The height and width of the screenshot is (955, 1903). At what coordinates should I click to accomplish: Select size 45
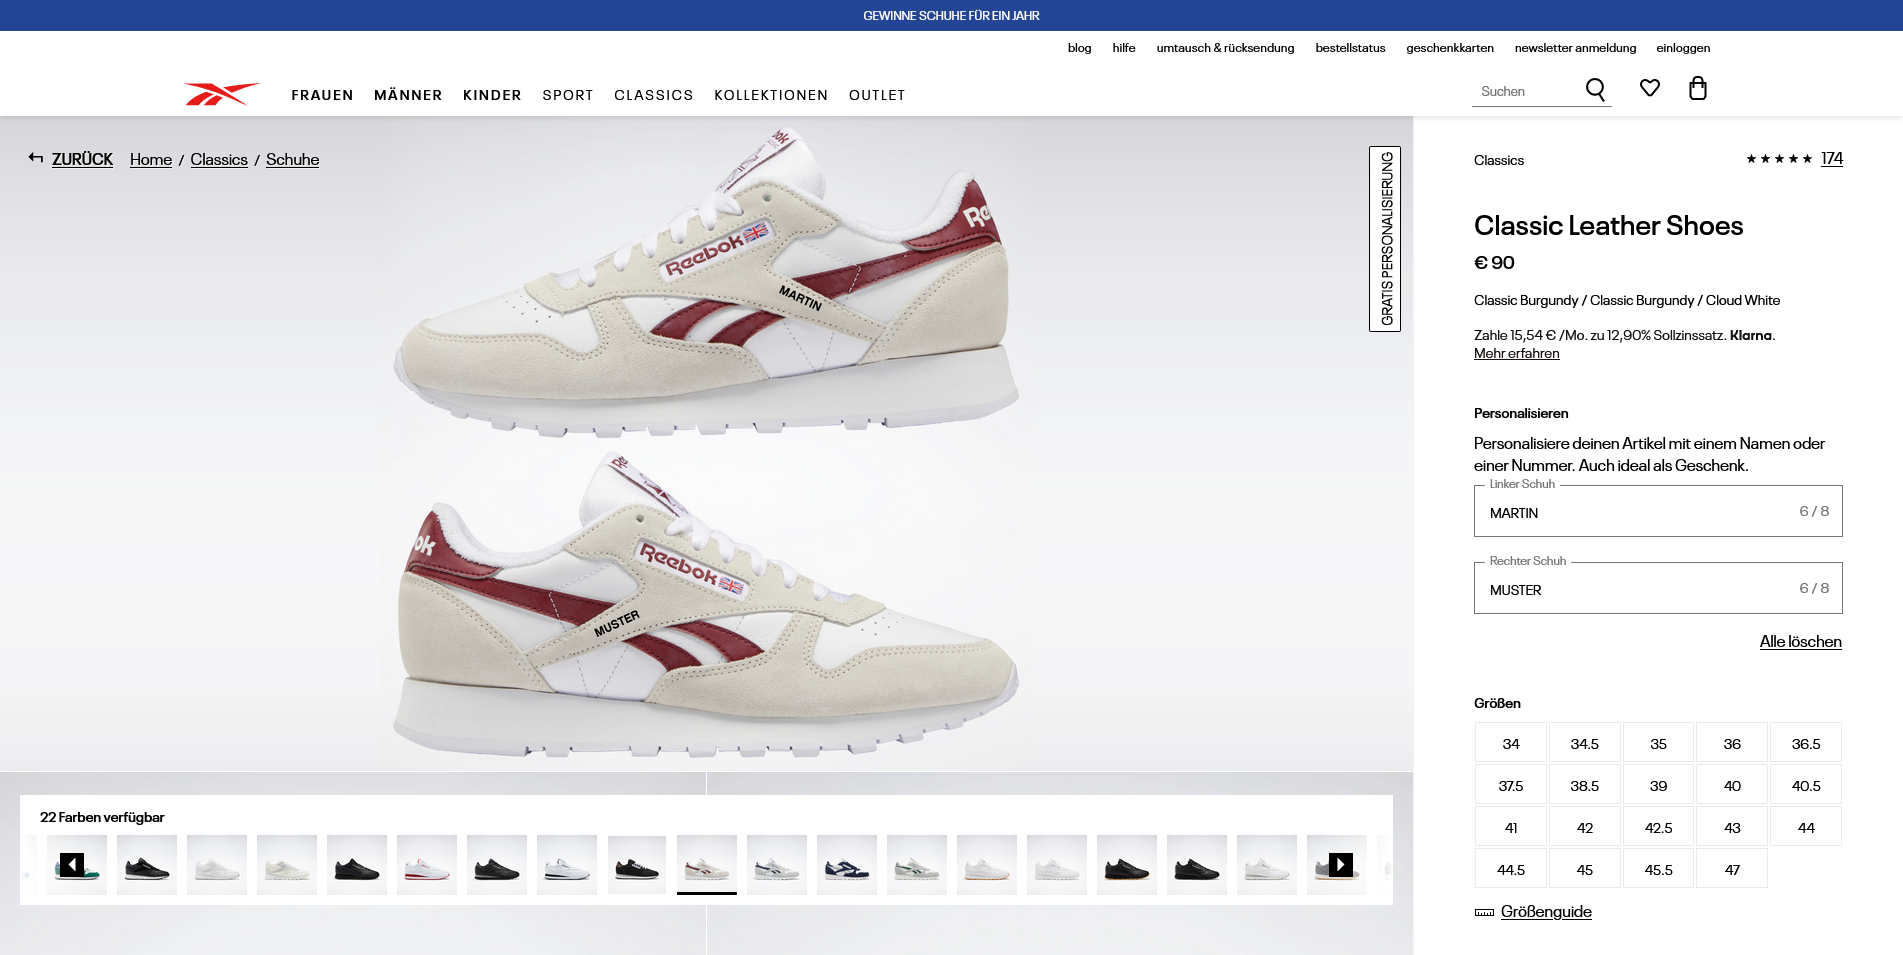pos(1585,869)
